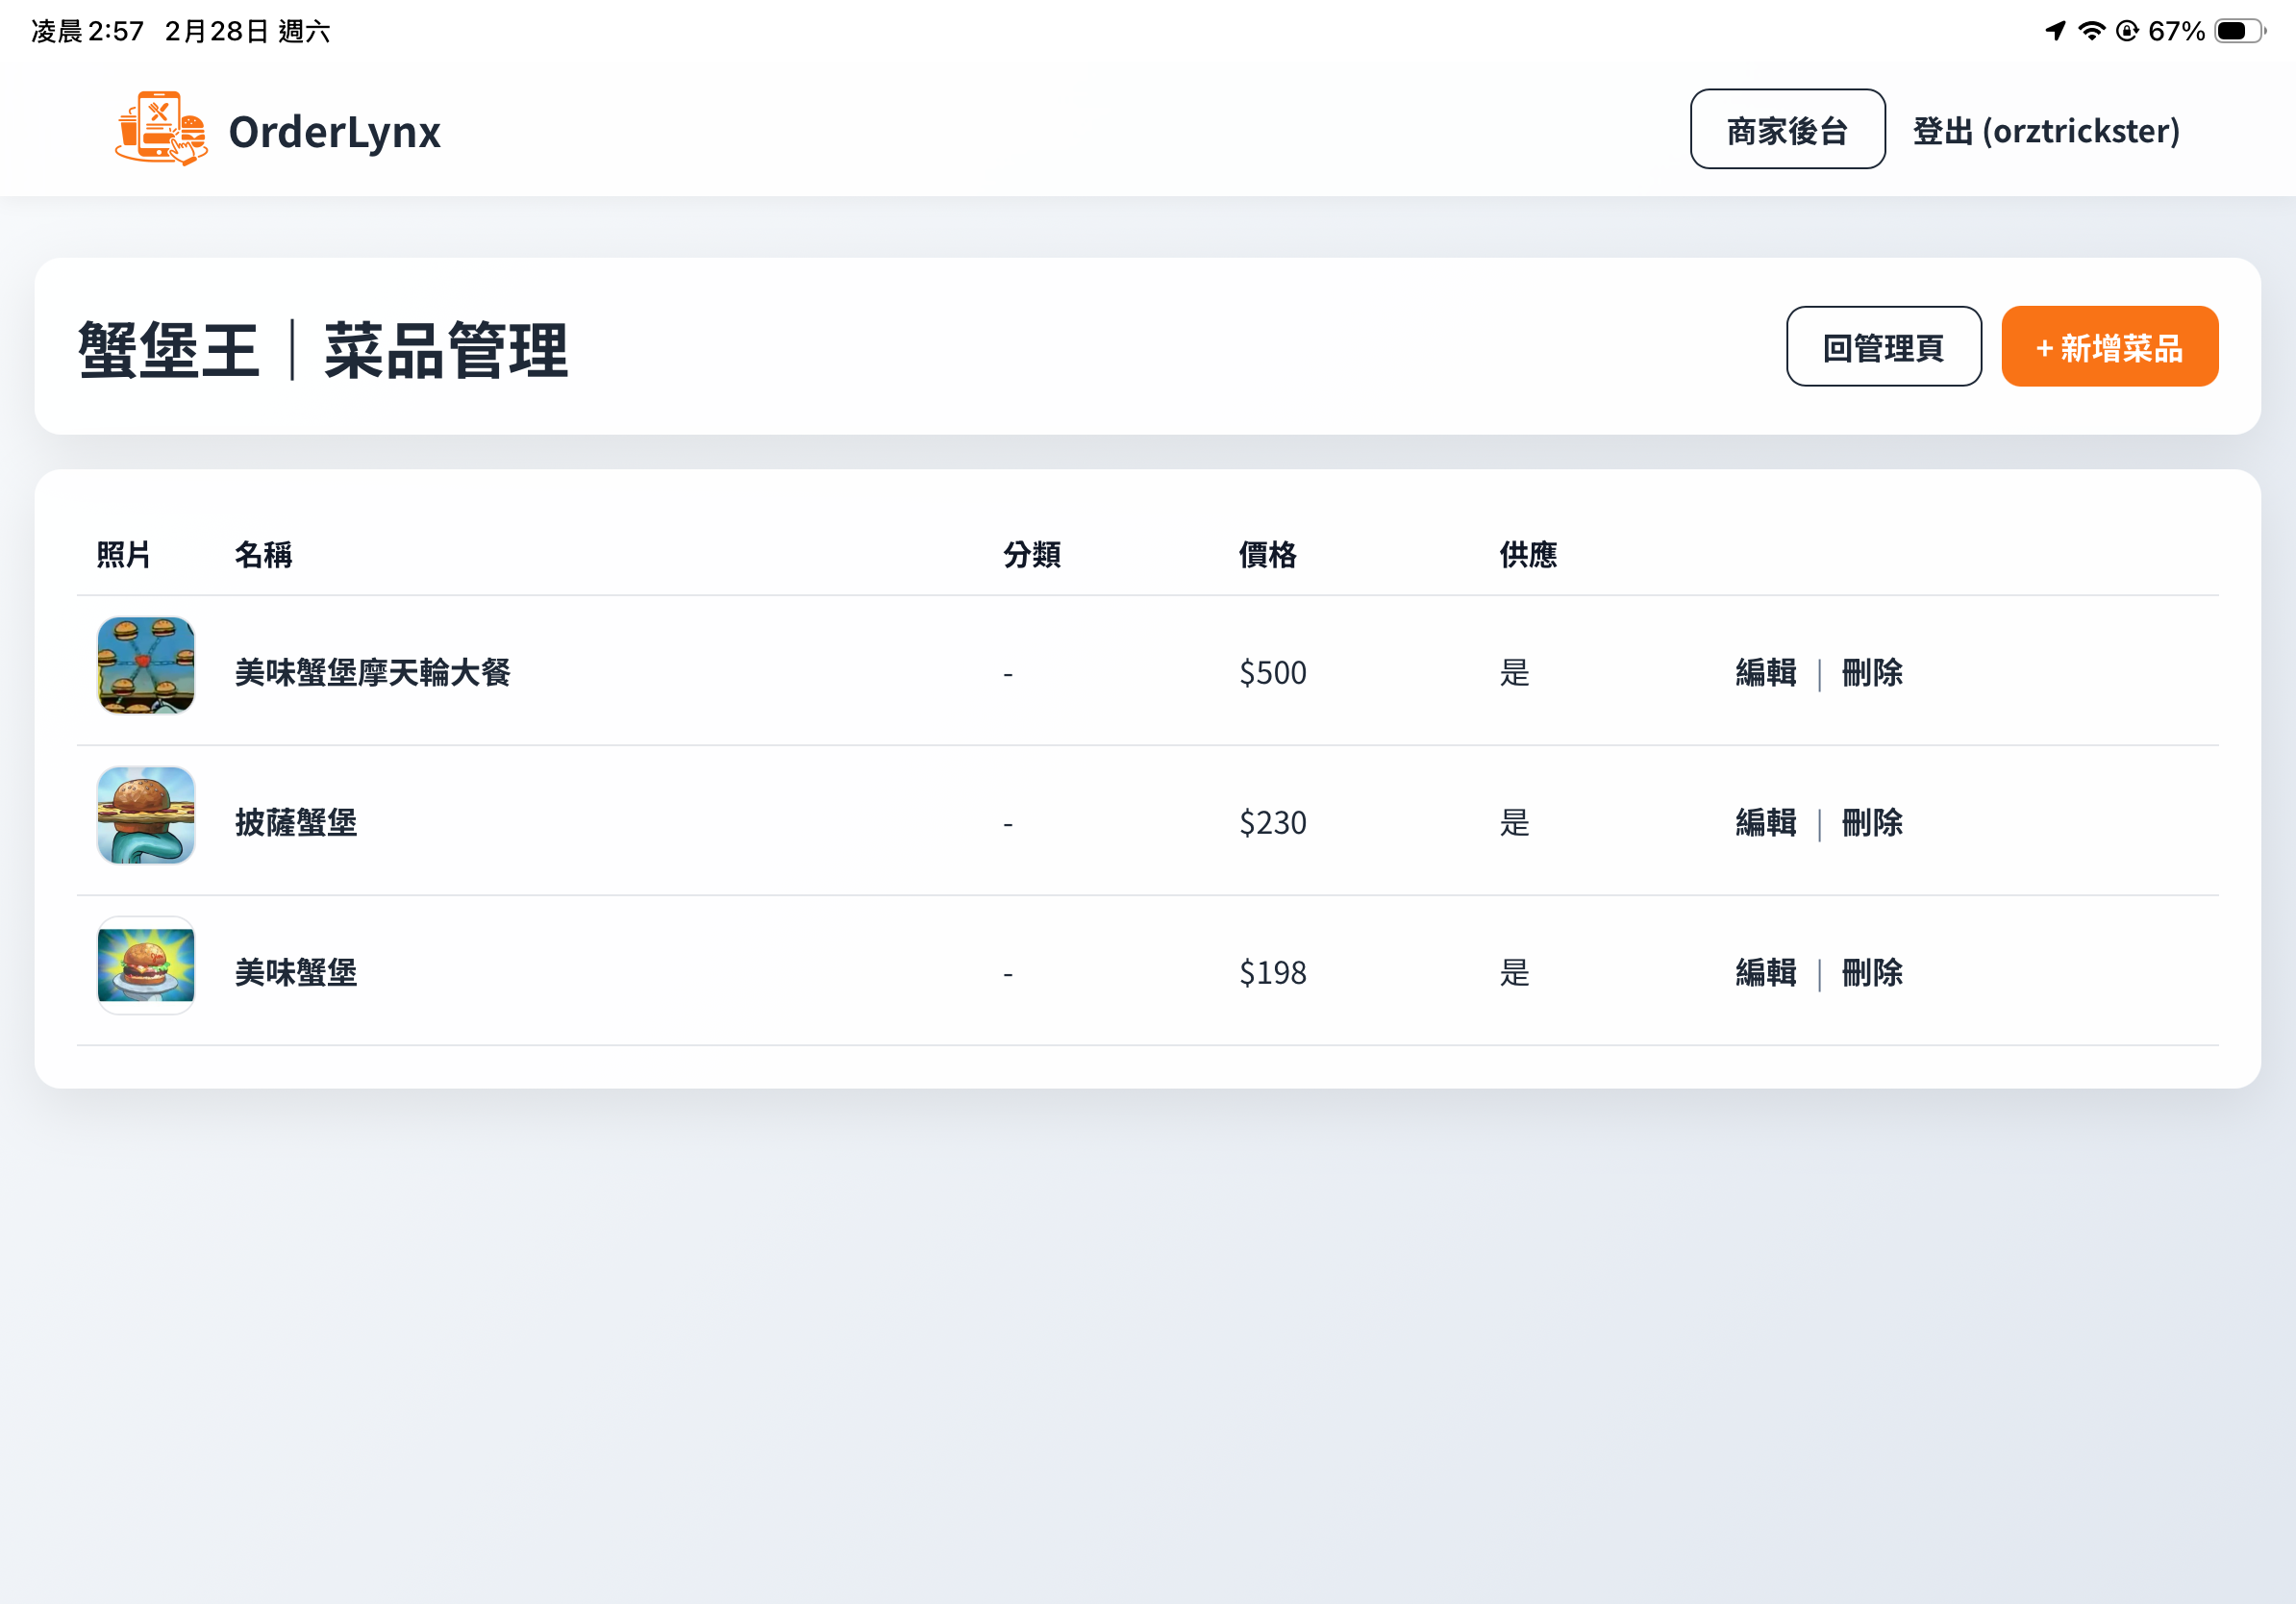The width and height of the screenshot is (2296, 1604).
Task: Delete 美味蟹堡摩天輪大餐 menu item
Action: click(1871, 673)
